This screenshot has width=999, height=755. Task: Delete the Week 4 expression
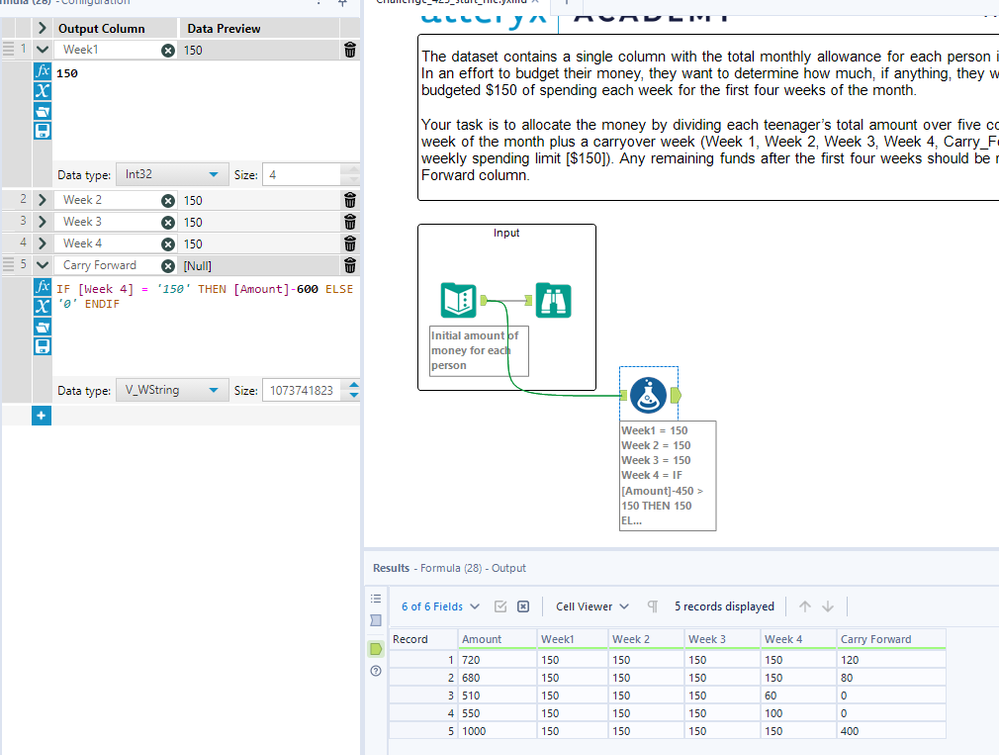click(x=350, y=243)
